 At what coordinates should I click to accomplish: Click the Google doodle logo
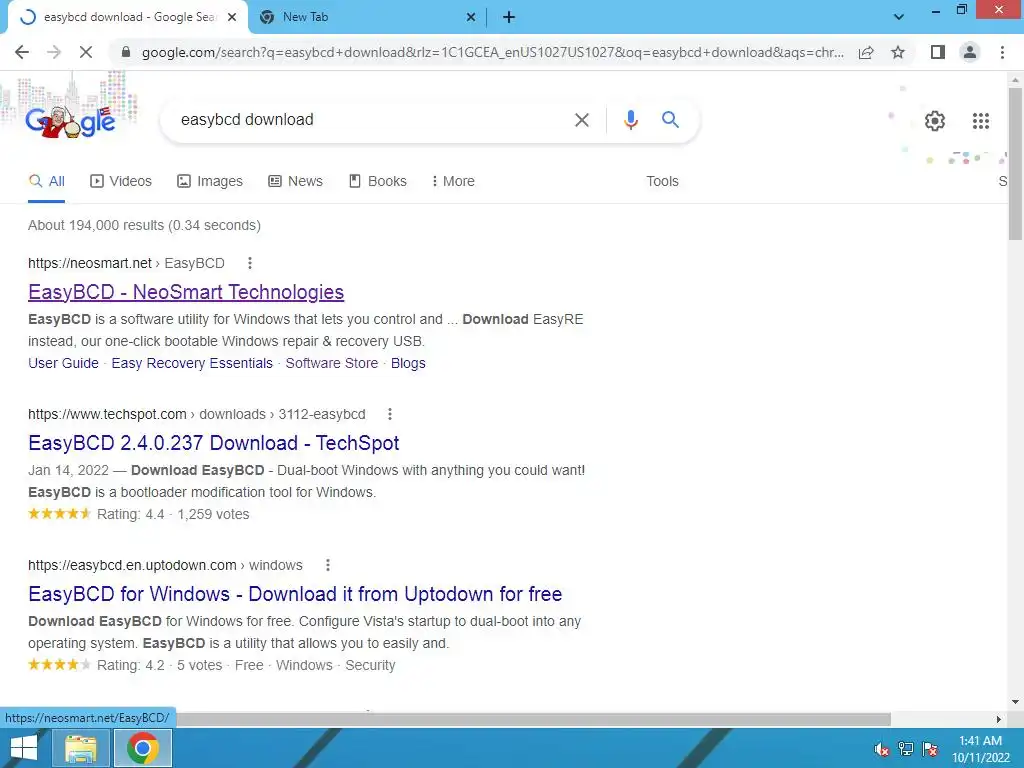[70, 121]
